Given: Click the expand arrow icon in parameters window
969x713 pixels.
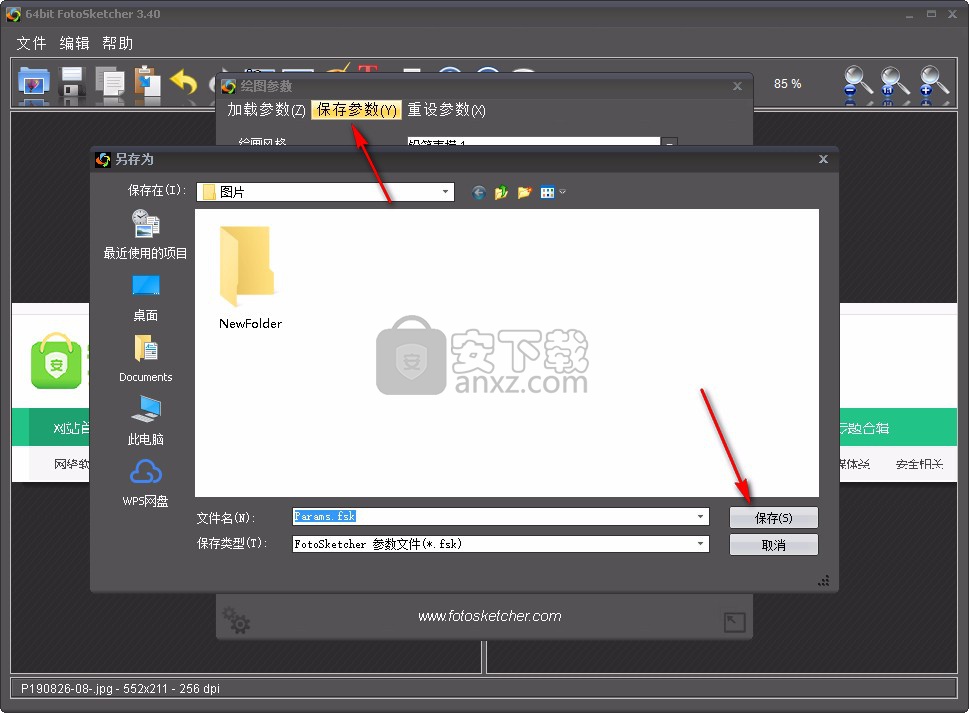Looking at the screenshot, I should [x=735, y=622].
